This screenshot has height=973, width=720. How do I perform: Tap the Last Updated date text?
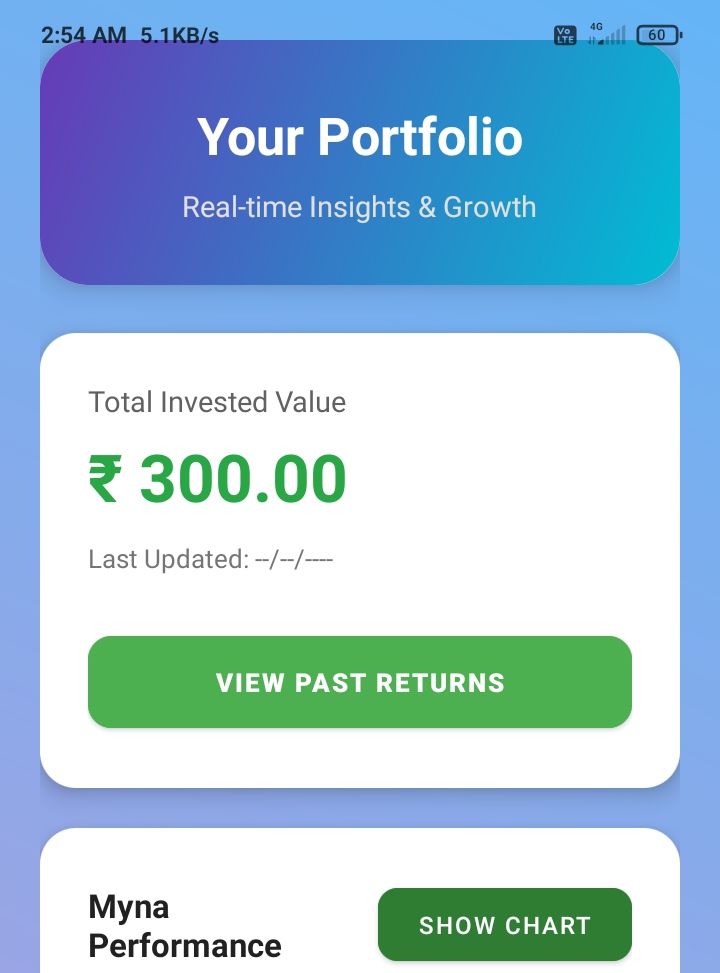pos(210,559)
